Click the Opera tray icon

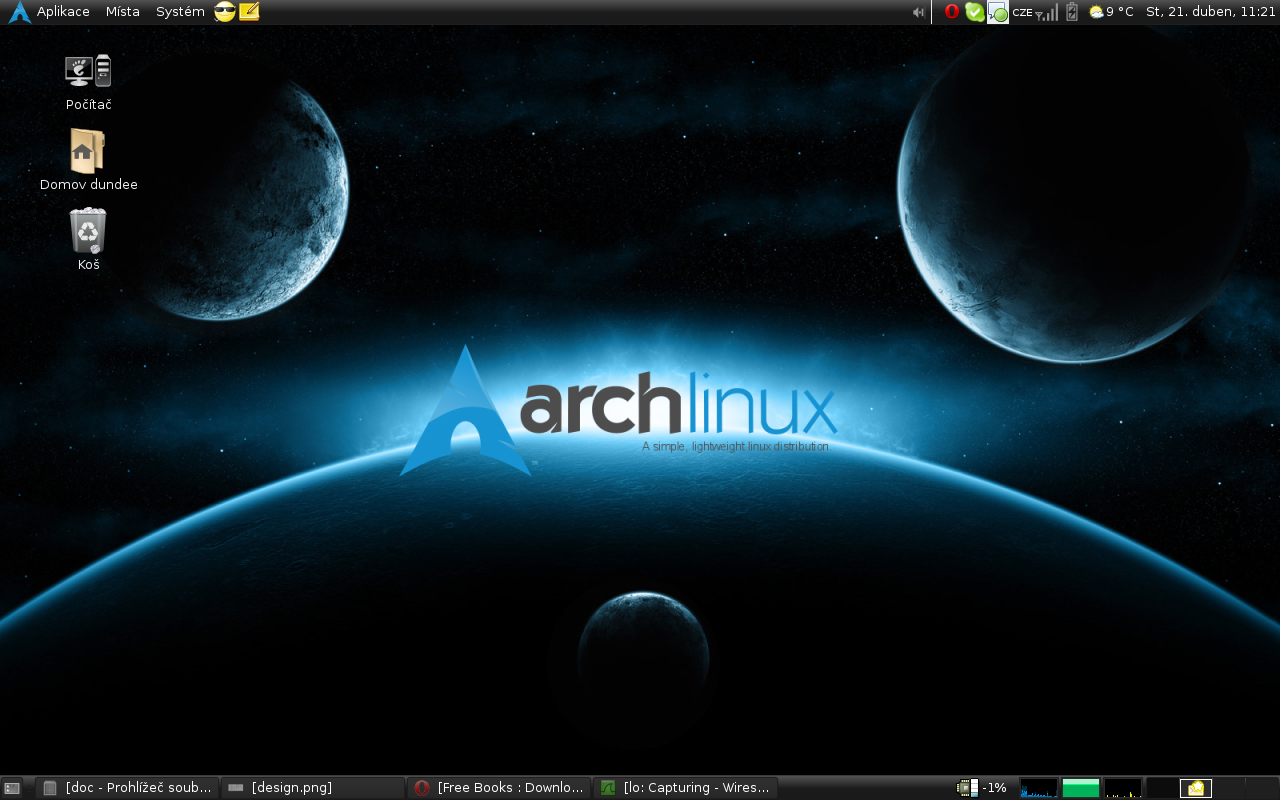952,12
